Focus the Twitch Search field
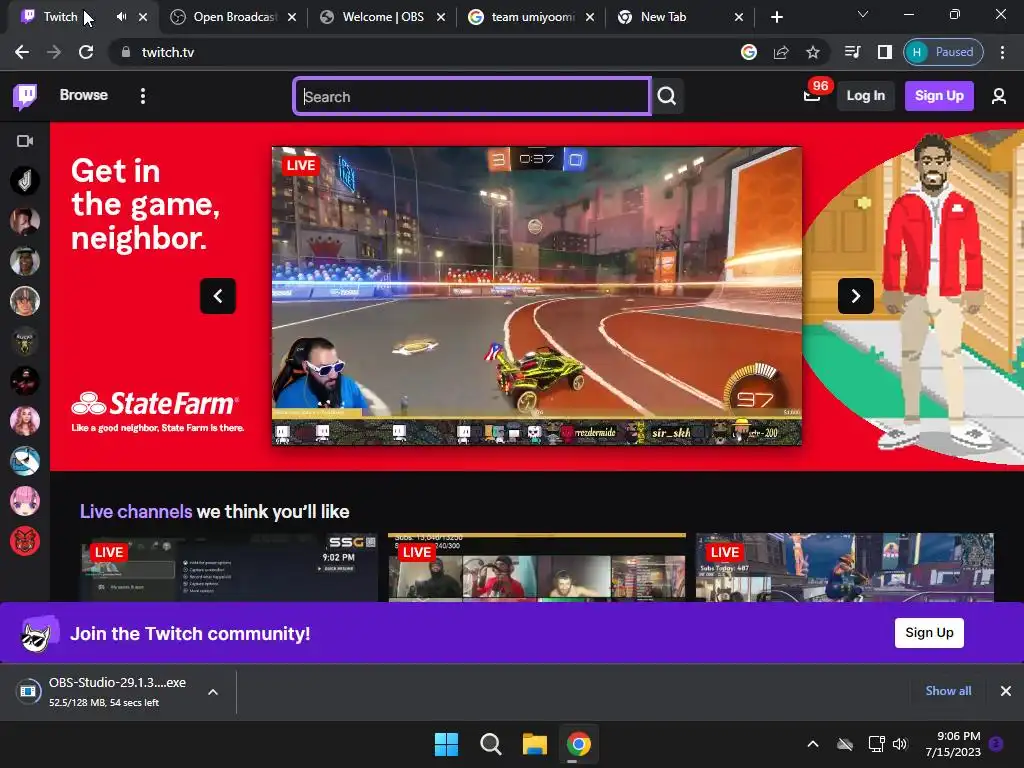1024x768 pixels. click(x=472, y=97)
